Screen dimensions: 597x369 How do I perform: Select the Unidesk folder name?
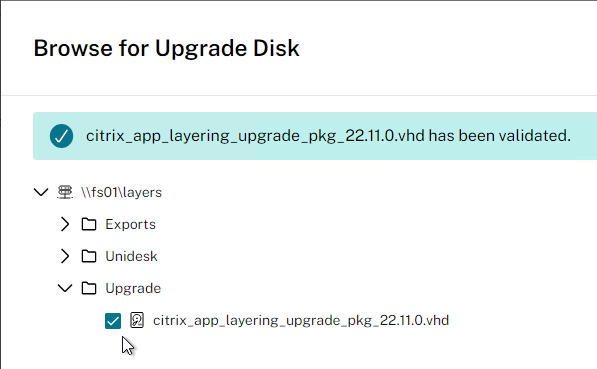131,256
